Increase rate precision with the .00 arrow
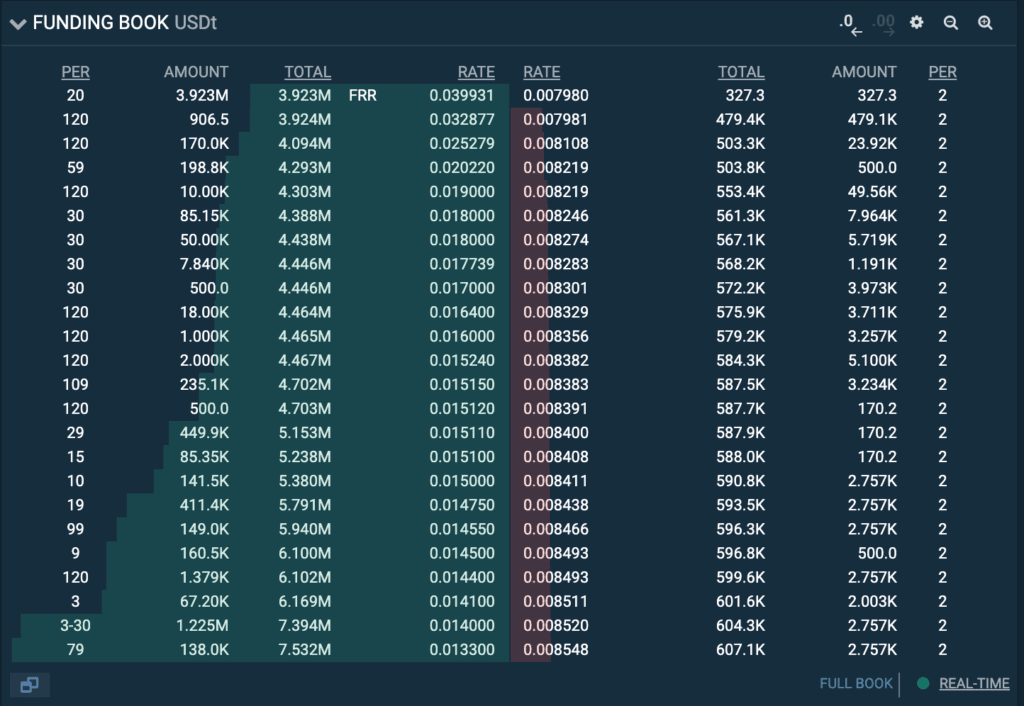This screenshot has width=1024, height=706. (x=883, y=24)
